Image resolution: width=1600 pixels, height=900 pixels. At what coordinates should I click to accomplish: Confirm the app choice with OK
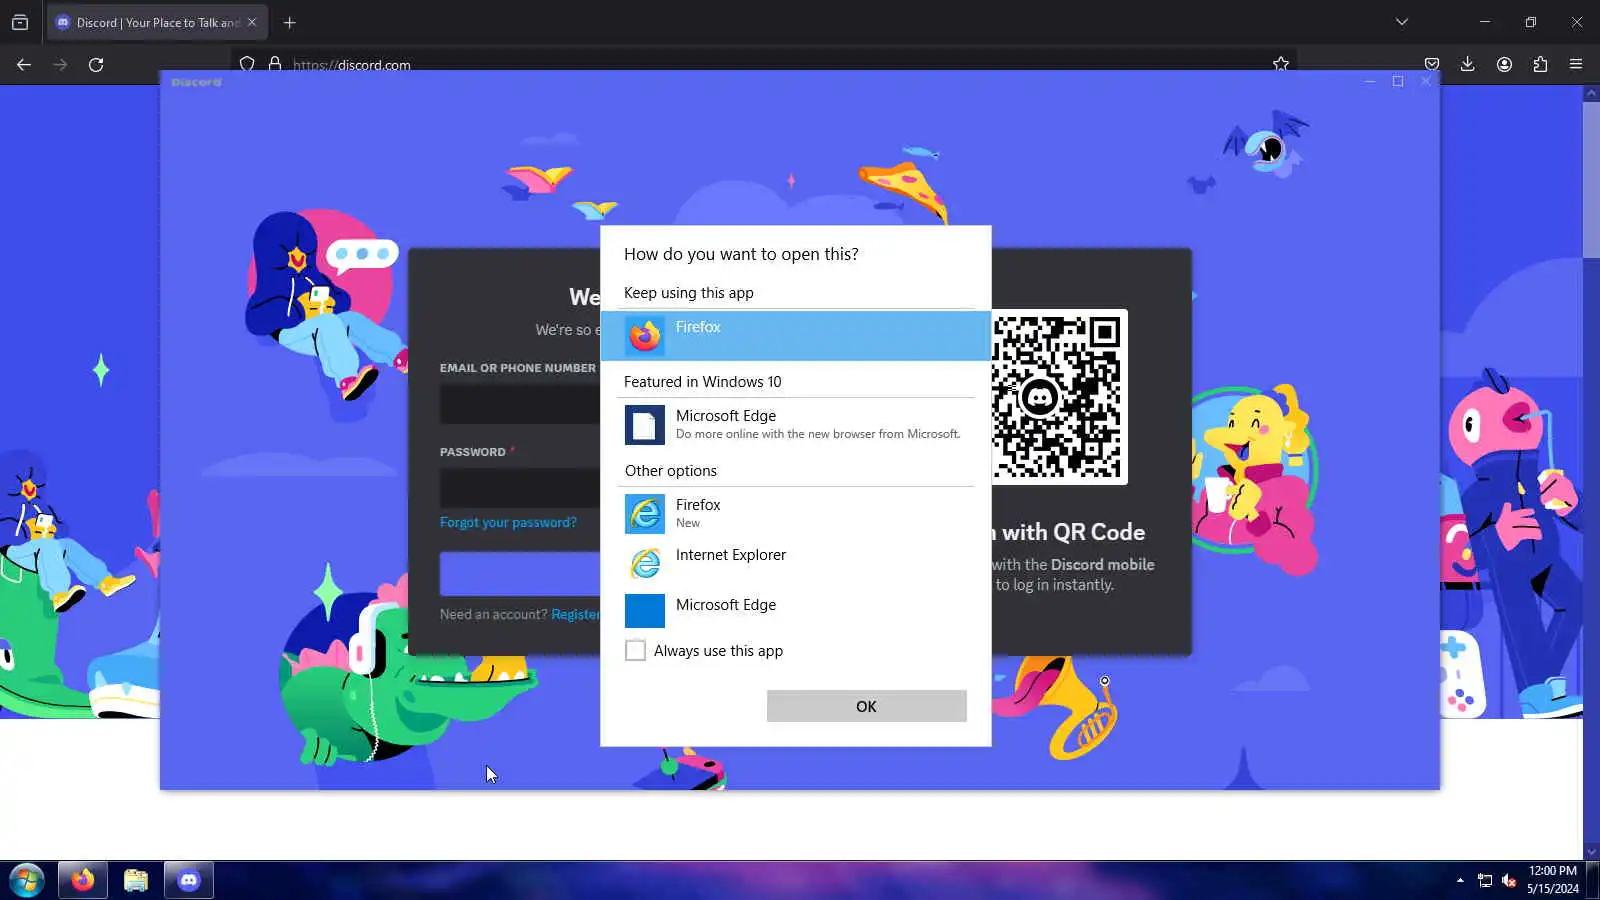[x=867, y=706]
